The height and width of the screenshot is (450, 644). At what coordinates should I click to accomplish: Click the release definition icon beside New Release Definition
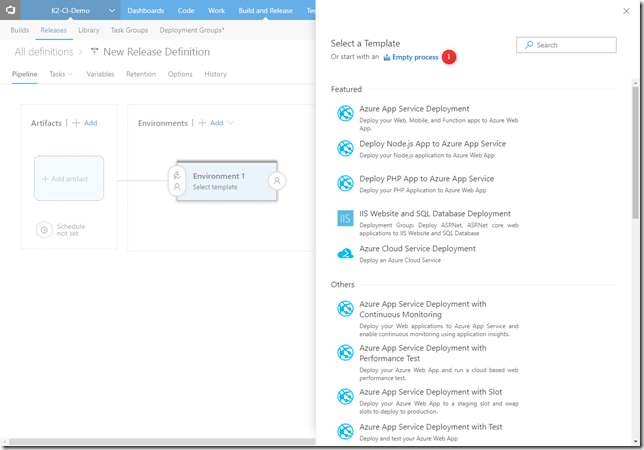click(94, 51)
